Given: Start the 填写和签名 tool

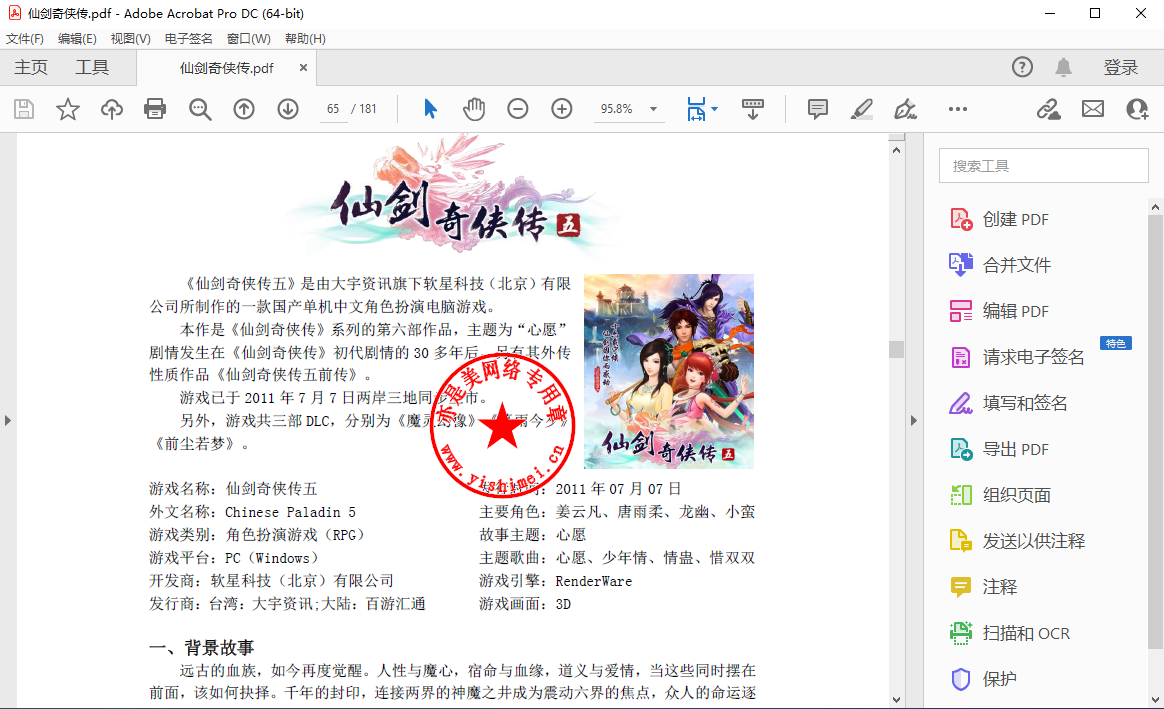Looking at the screenshot, I should tap(1008, 403).
